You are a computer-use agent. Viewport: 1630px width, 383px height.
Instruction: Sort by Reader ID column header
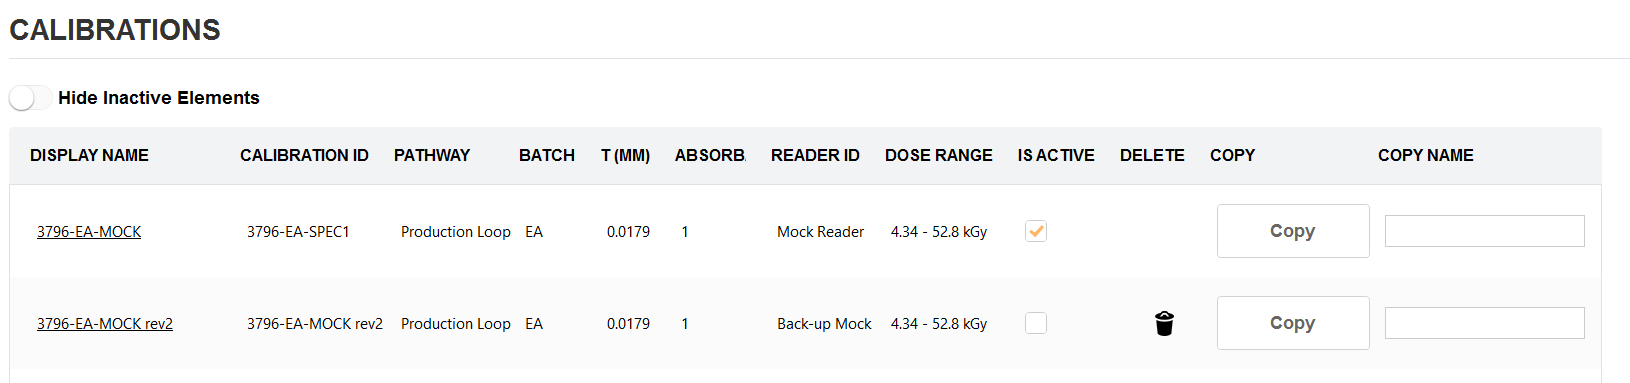[815, 155]
